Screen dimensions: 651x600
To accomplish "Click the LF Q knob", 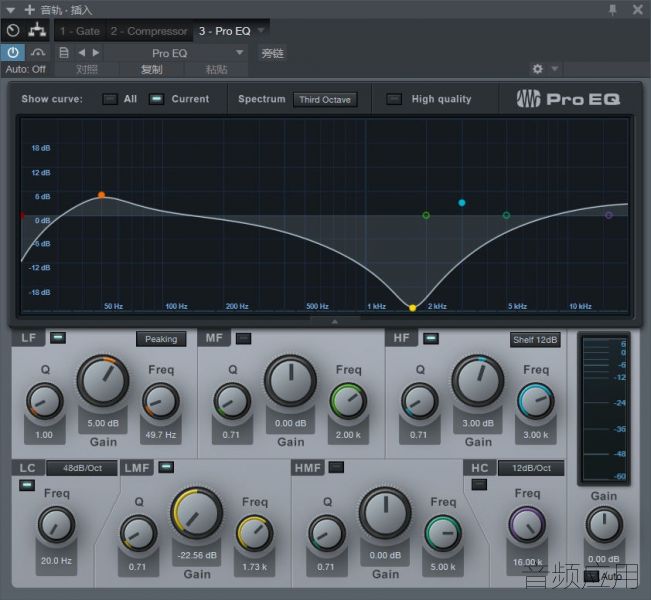I will (x=44, y=402).
